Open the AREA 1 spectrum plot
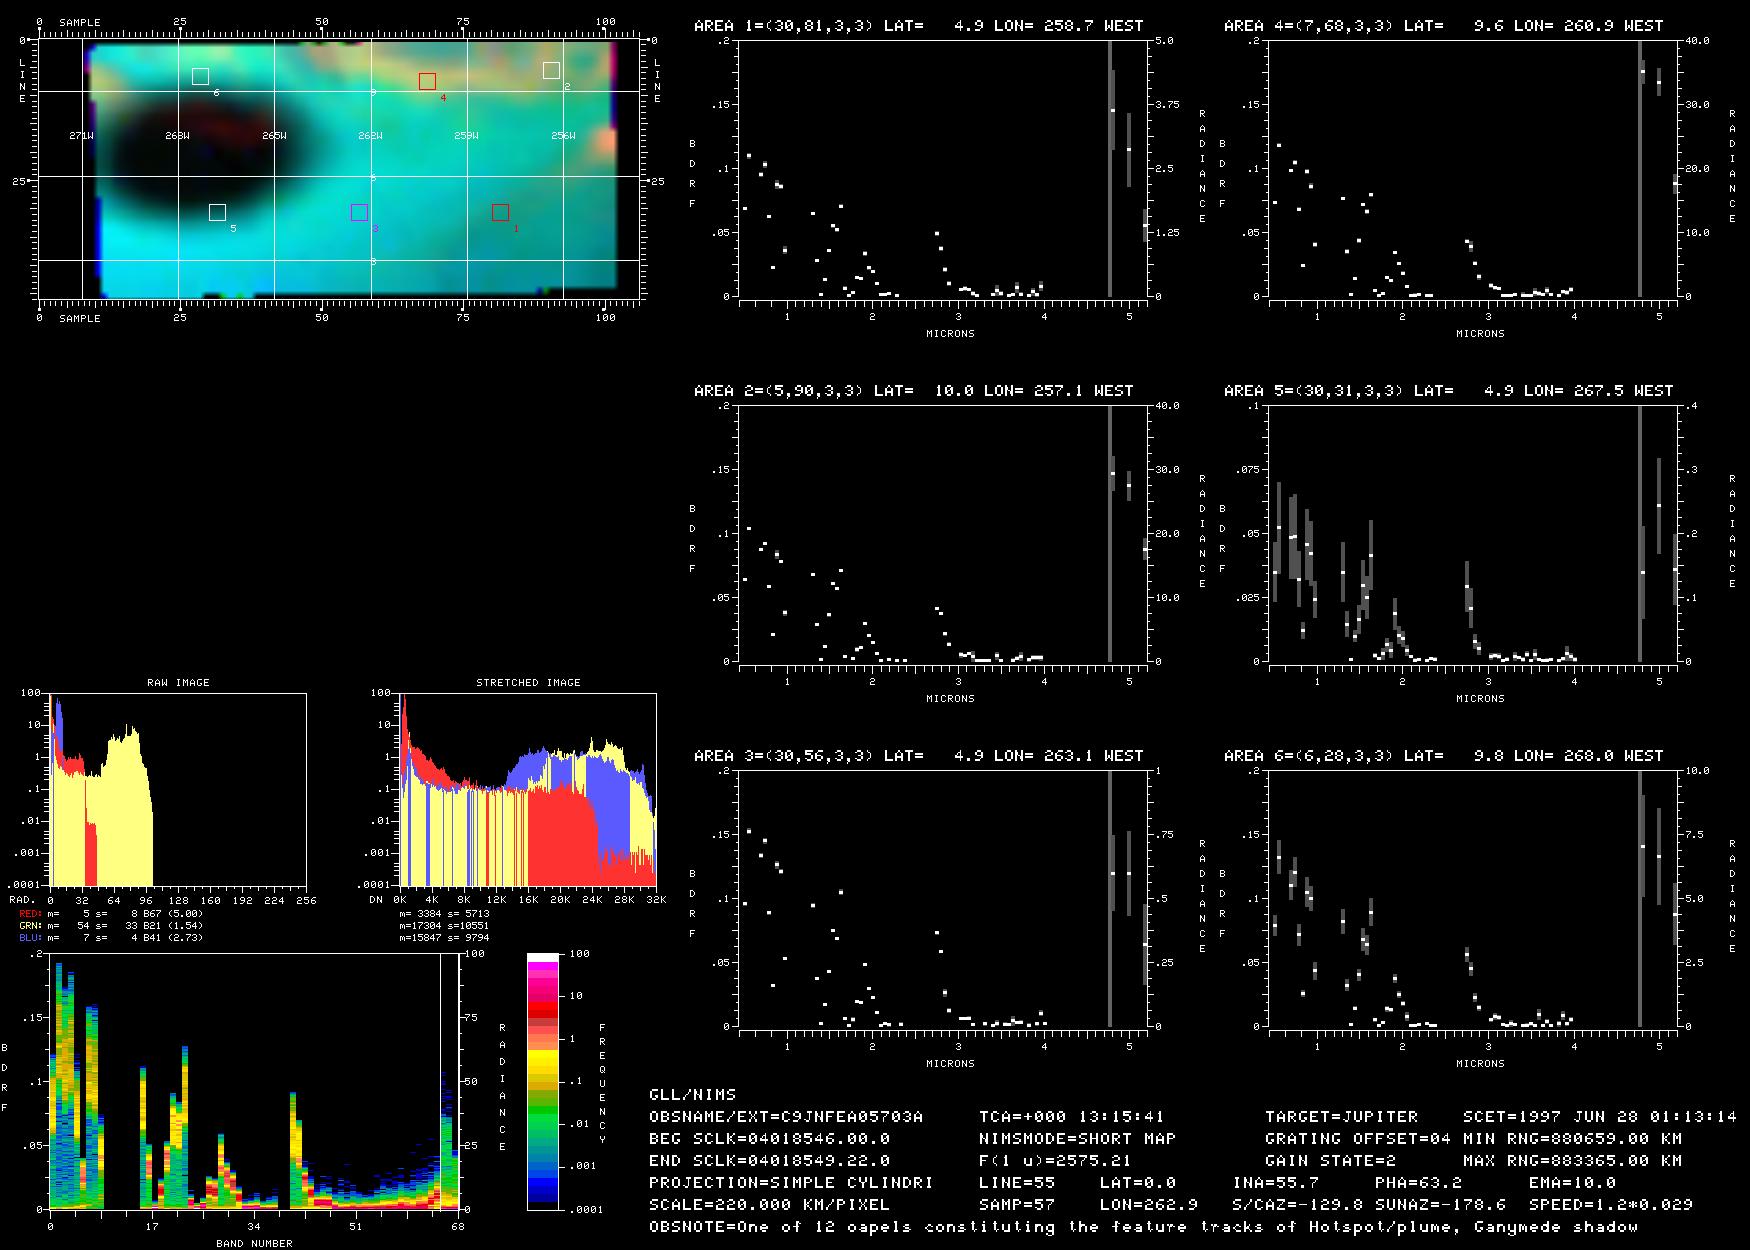 [x=940, y=169]
